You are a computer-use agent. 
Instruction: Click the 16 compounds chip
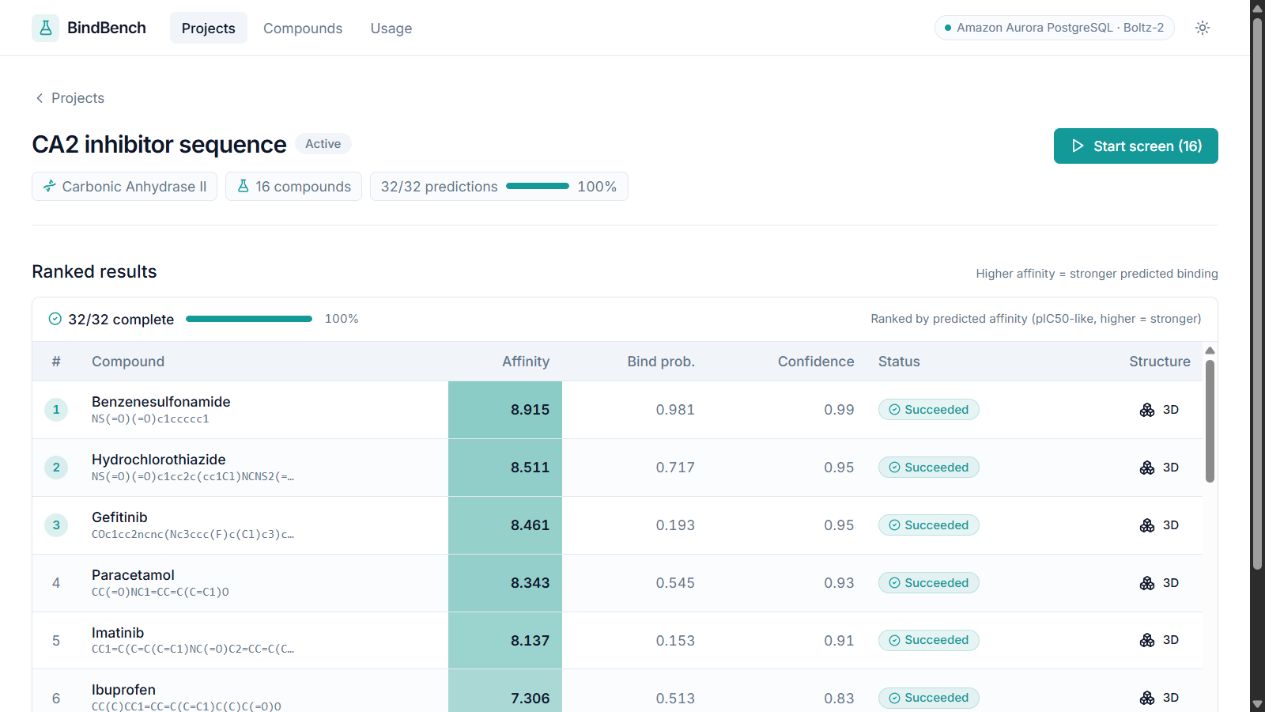[x=293, y=186]
